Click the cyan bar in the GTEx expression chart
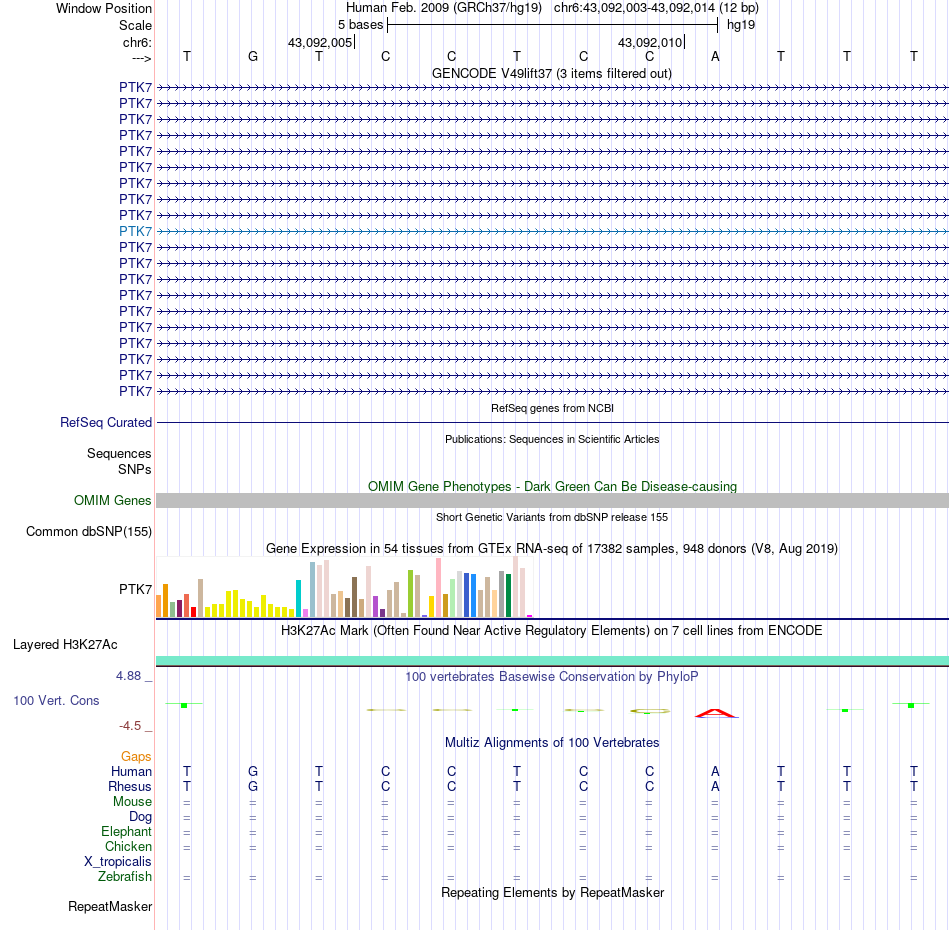The width and height of the screenshot is (950, 930). (298, 599)
